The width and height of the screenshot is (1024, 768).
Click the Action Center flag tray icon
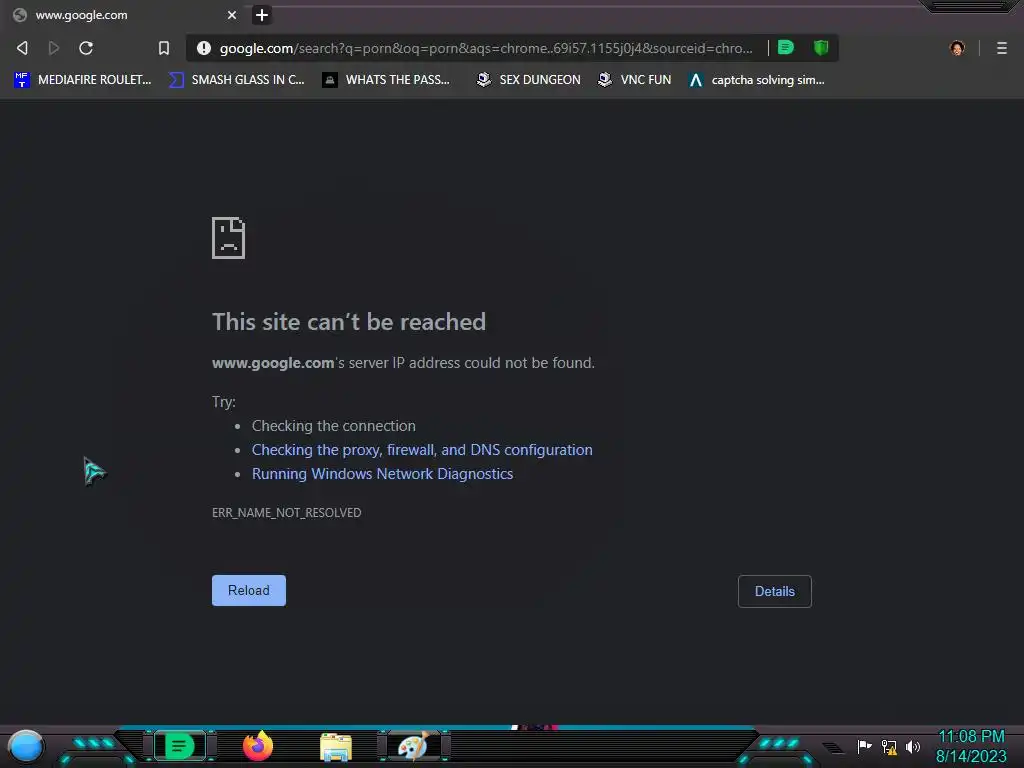(x=864, y=746)
